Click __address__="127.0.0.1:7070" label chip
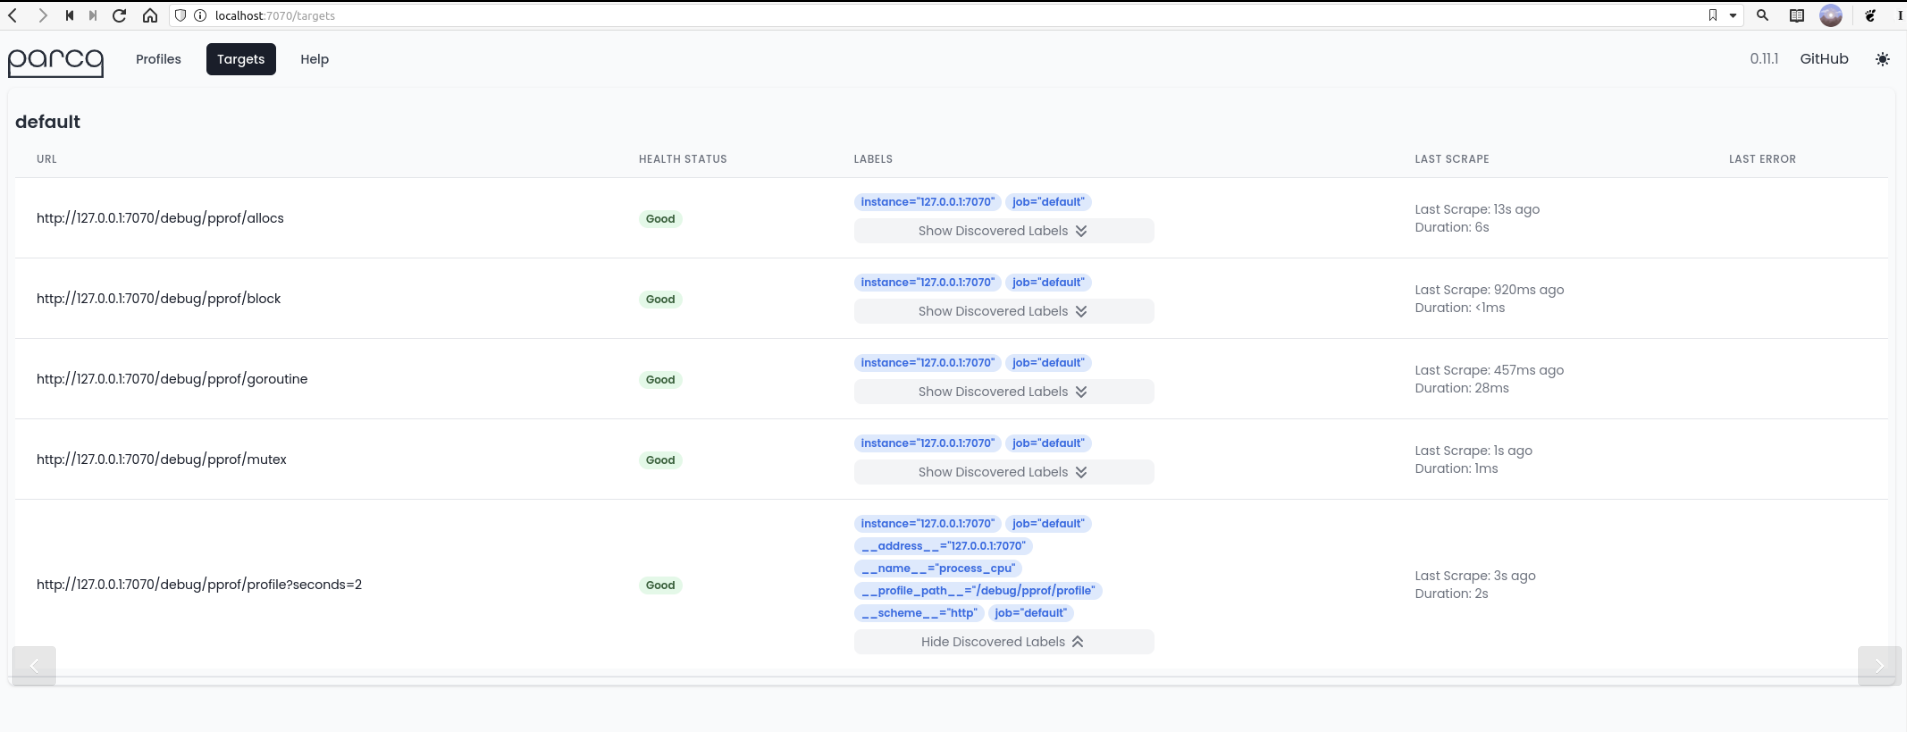Image resolution: width=1907 pixels, height=732 pixels. point(943,546)
